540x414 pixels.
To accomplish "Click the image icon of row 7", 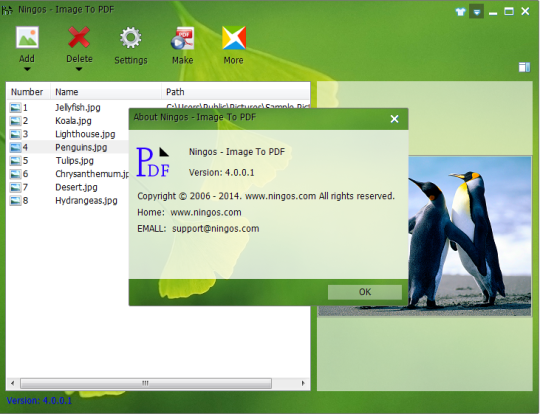I will [x=15, y=187].
